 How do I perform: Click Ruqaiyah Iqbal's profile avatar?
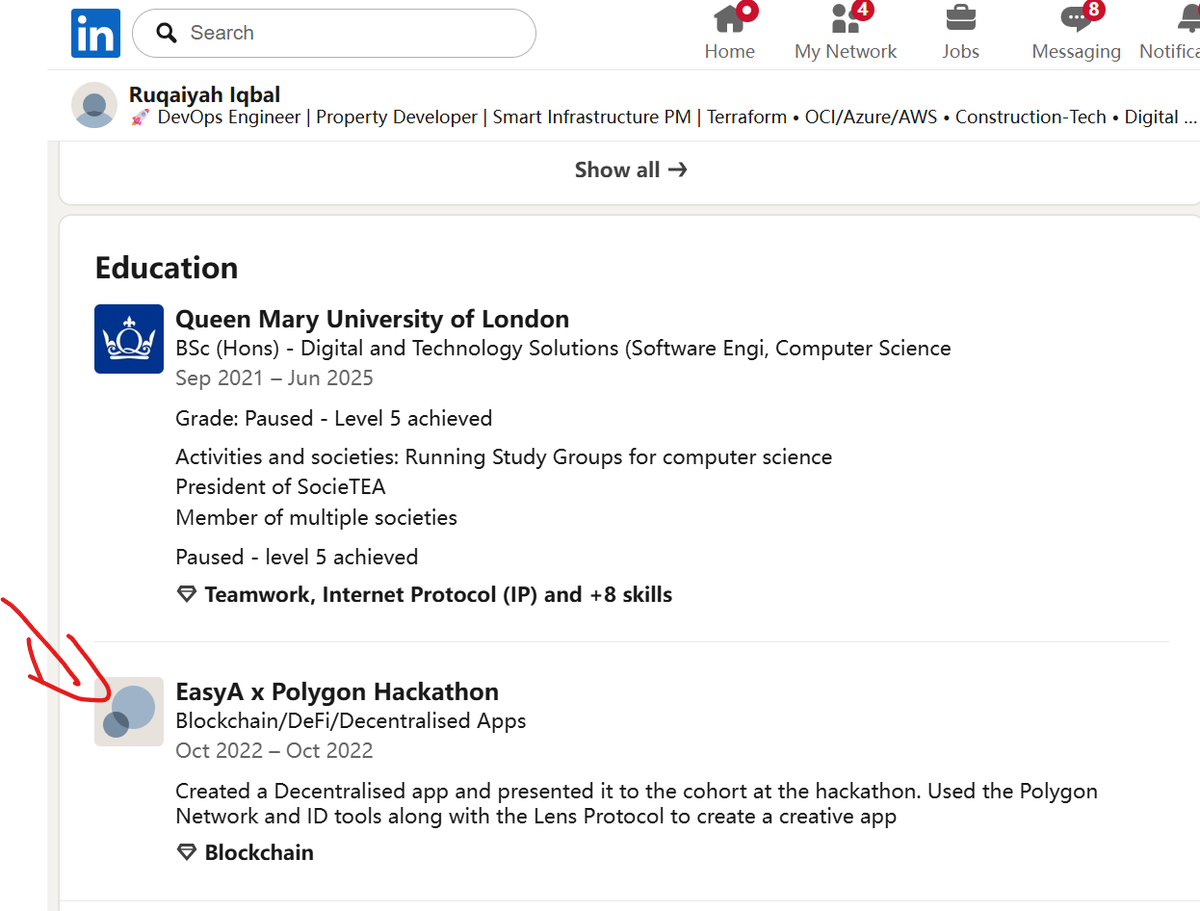click(95, 105)
